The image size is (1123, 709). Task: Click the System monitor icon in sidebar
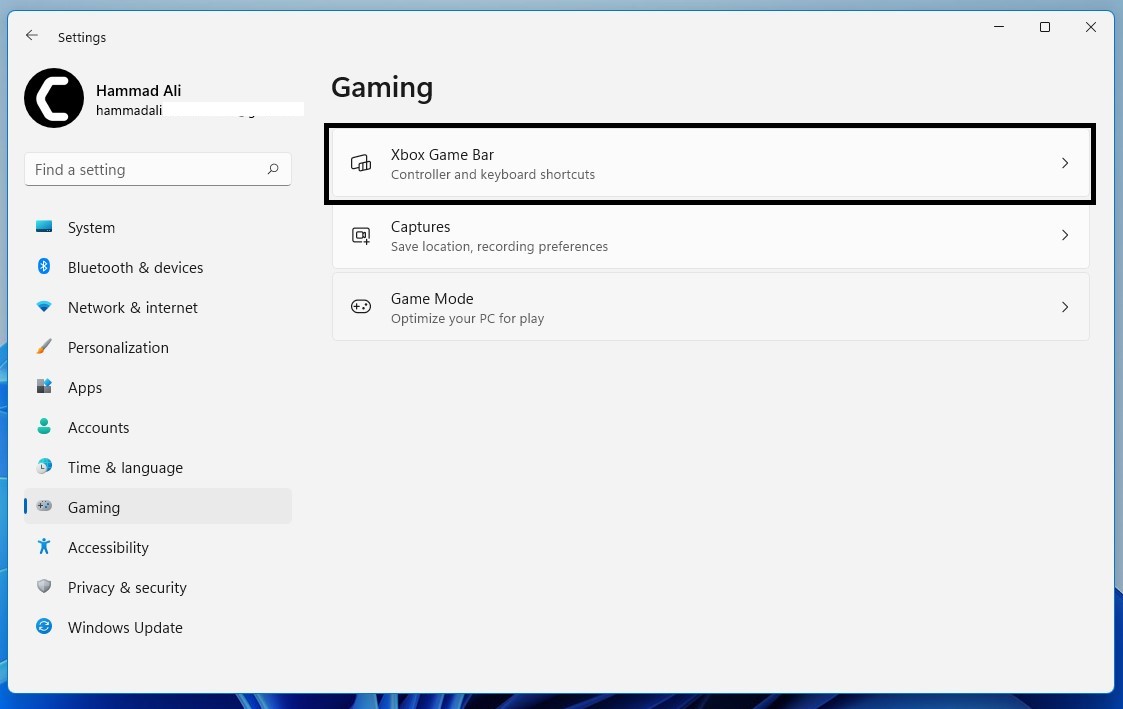pyautogui.click(x=44, y=227)
